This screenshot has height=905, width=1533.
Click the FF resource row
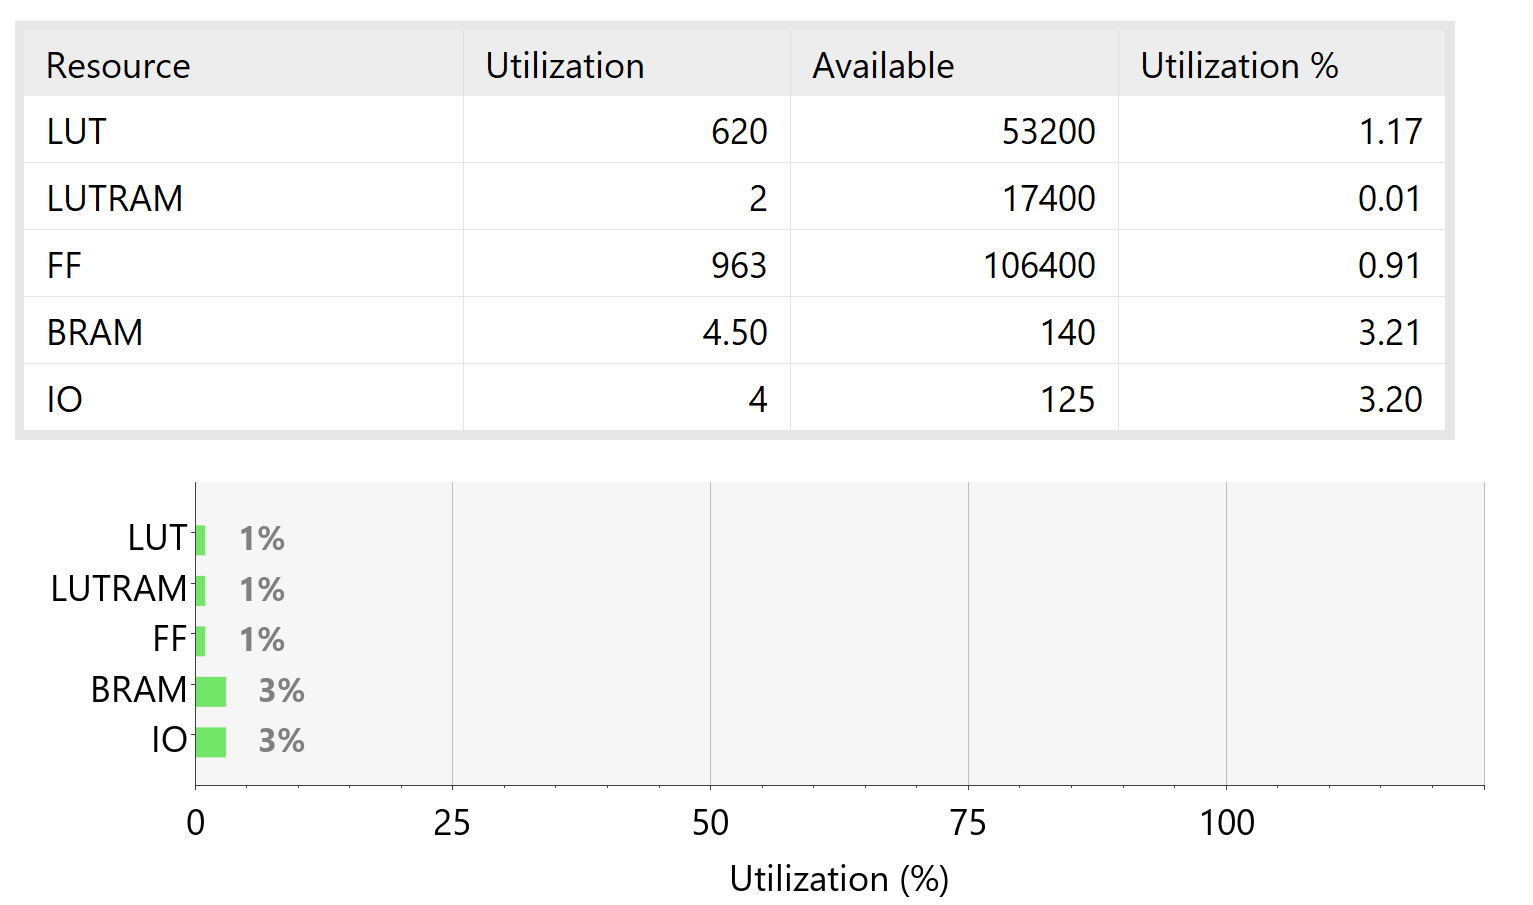[734, 264]
